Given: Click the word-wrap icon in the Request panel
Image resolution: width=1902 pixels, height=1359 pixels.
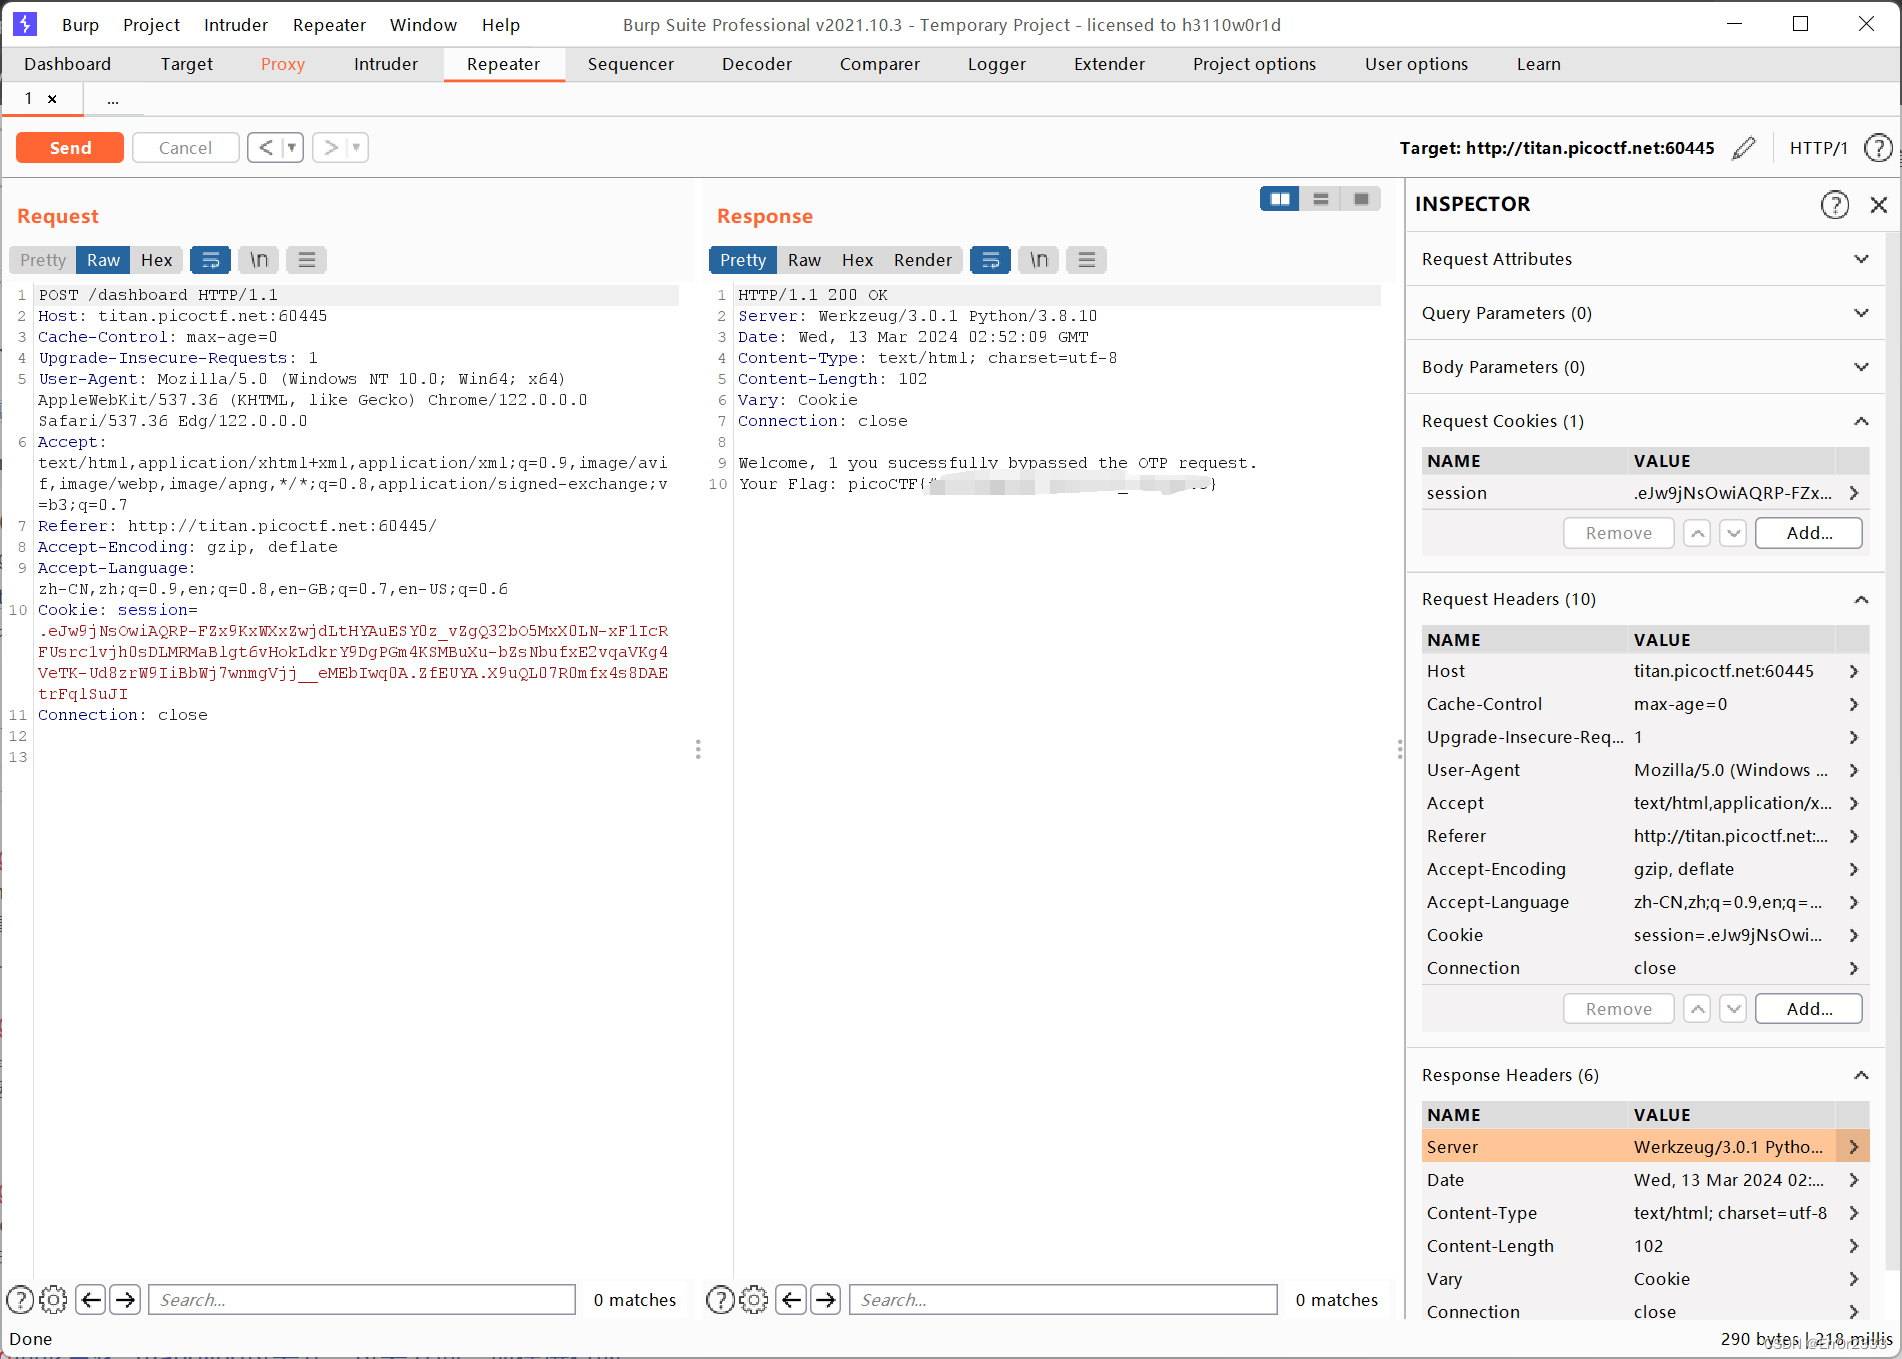Looking at the screenshot, I should [210, 259].
